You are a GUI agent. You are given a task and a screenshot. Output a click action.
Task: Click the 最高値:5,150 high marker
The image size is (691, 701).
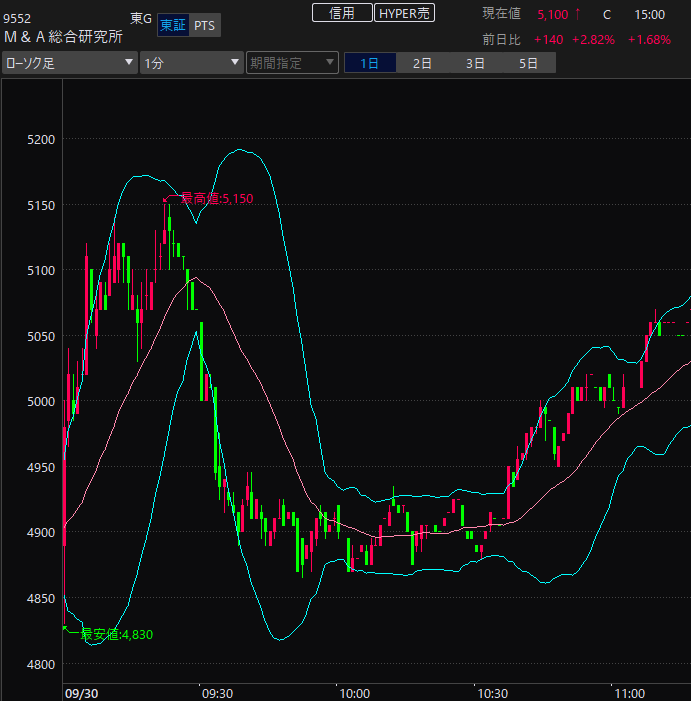(217, 198)
